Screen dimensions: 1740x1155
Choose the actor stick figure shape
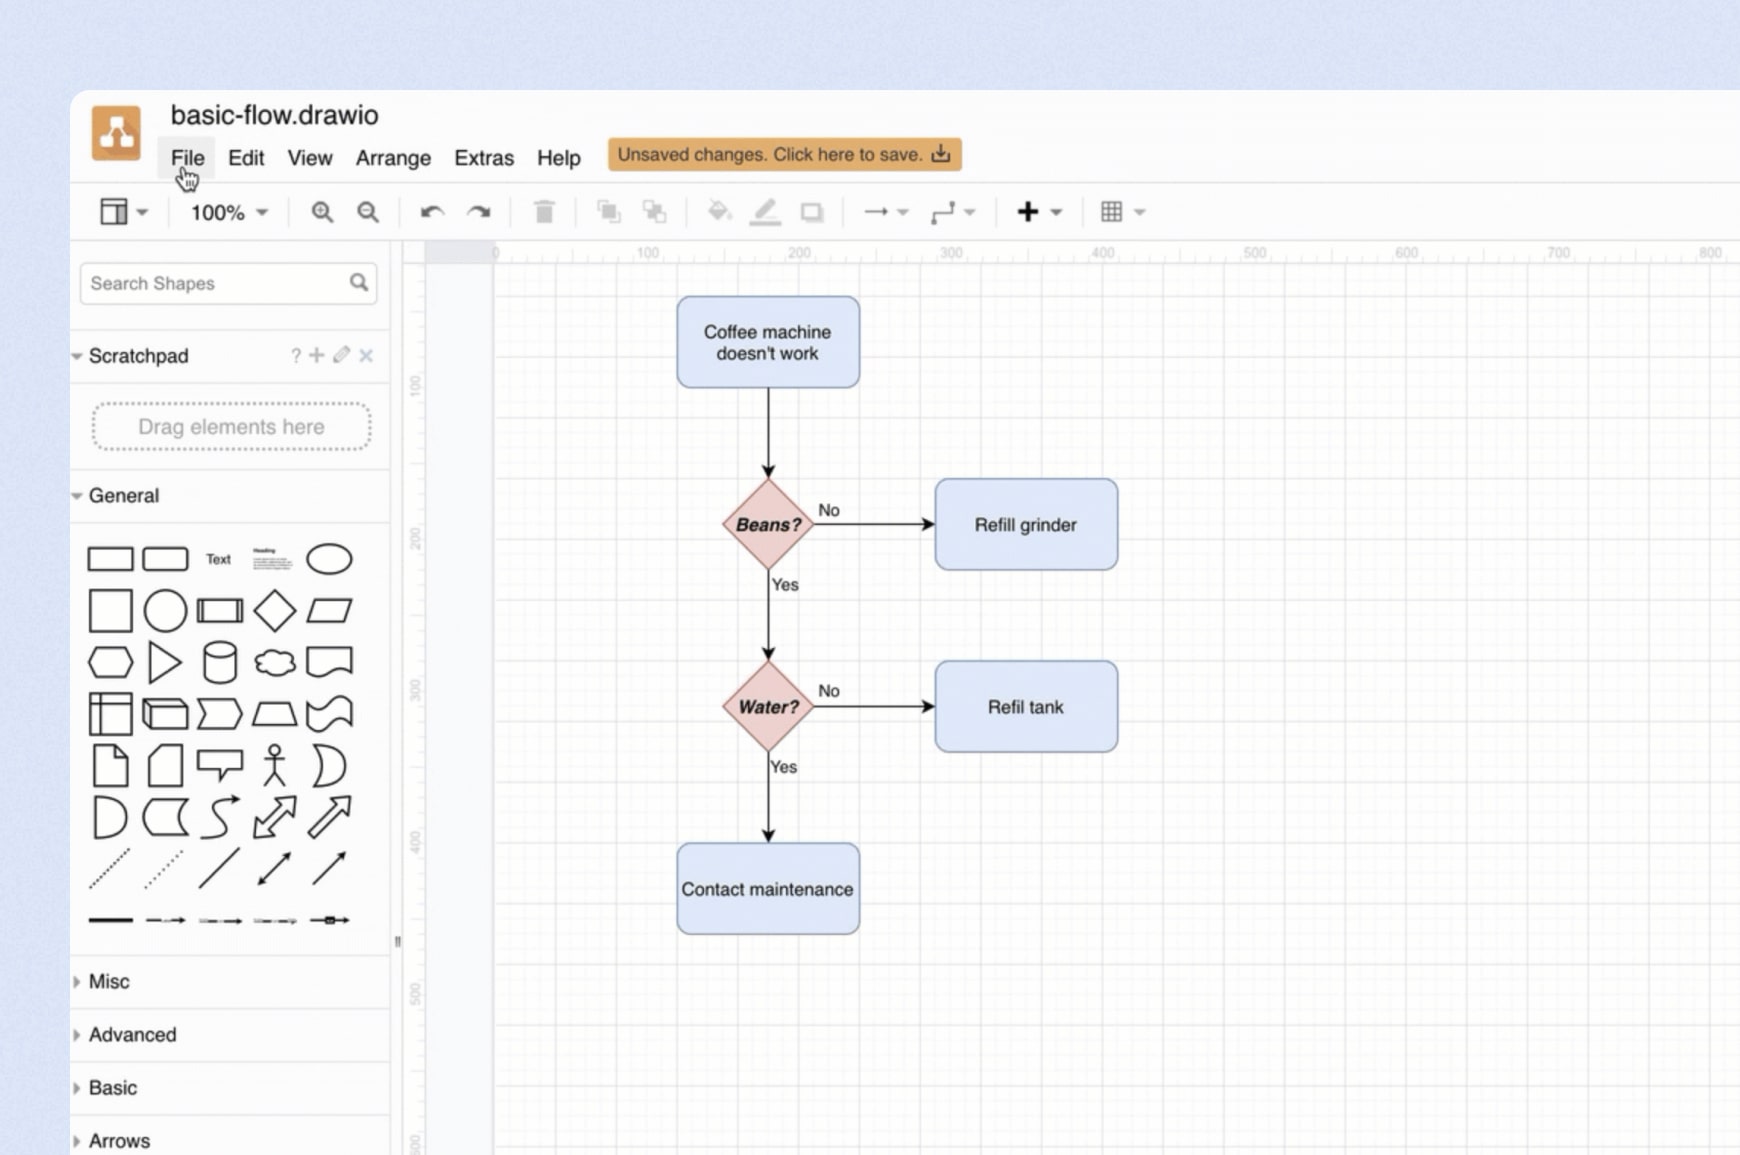tap(274, 766)
